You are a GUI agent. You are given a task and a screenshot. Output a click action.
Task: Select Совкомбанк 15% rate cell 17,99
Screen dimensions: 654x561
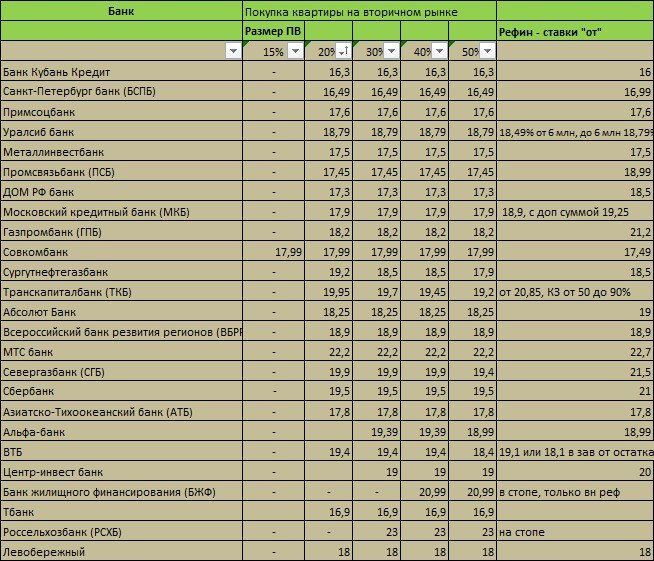point(274,252)
